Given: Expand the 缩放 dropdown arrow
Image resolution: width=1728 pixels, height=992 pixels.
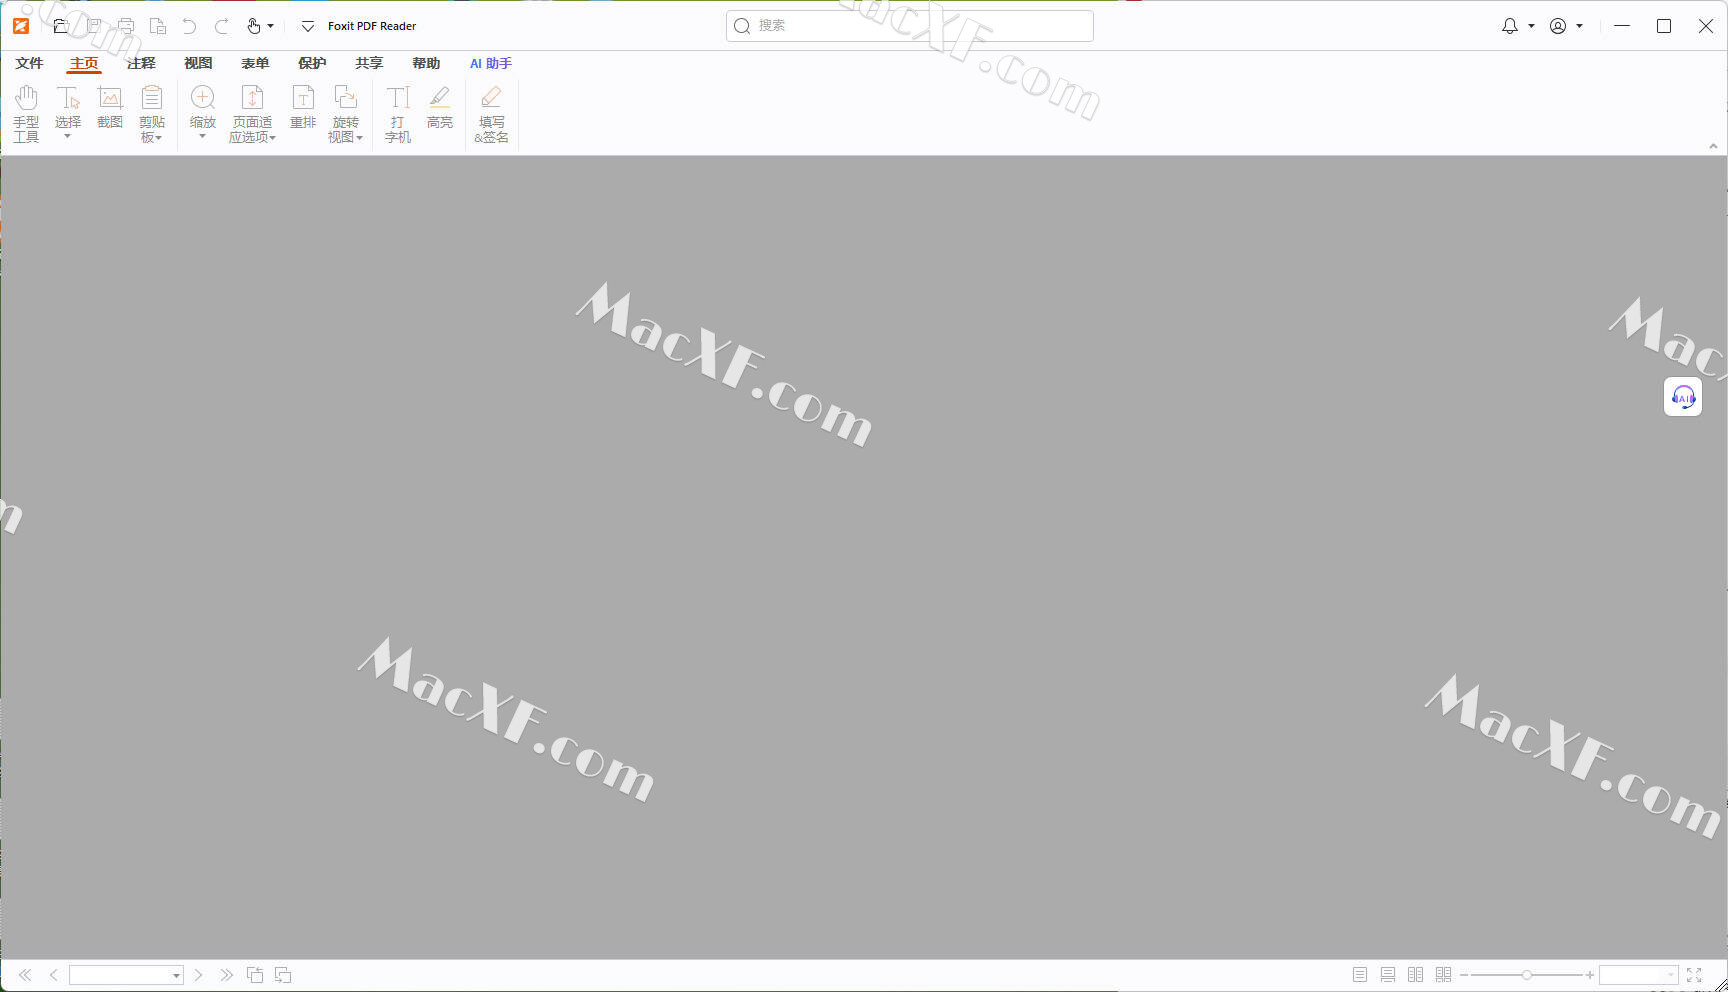Looking at the screenshot, I should (x=203, y=137).
